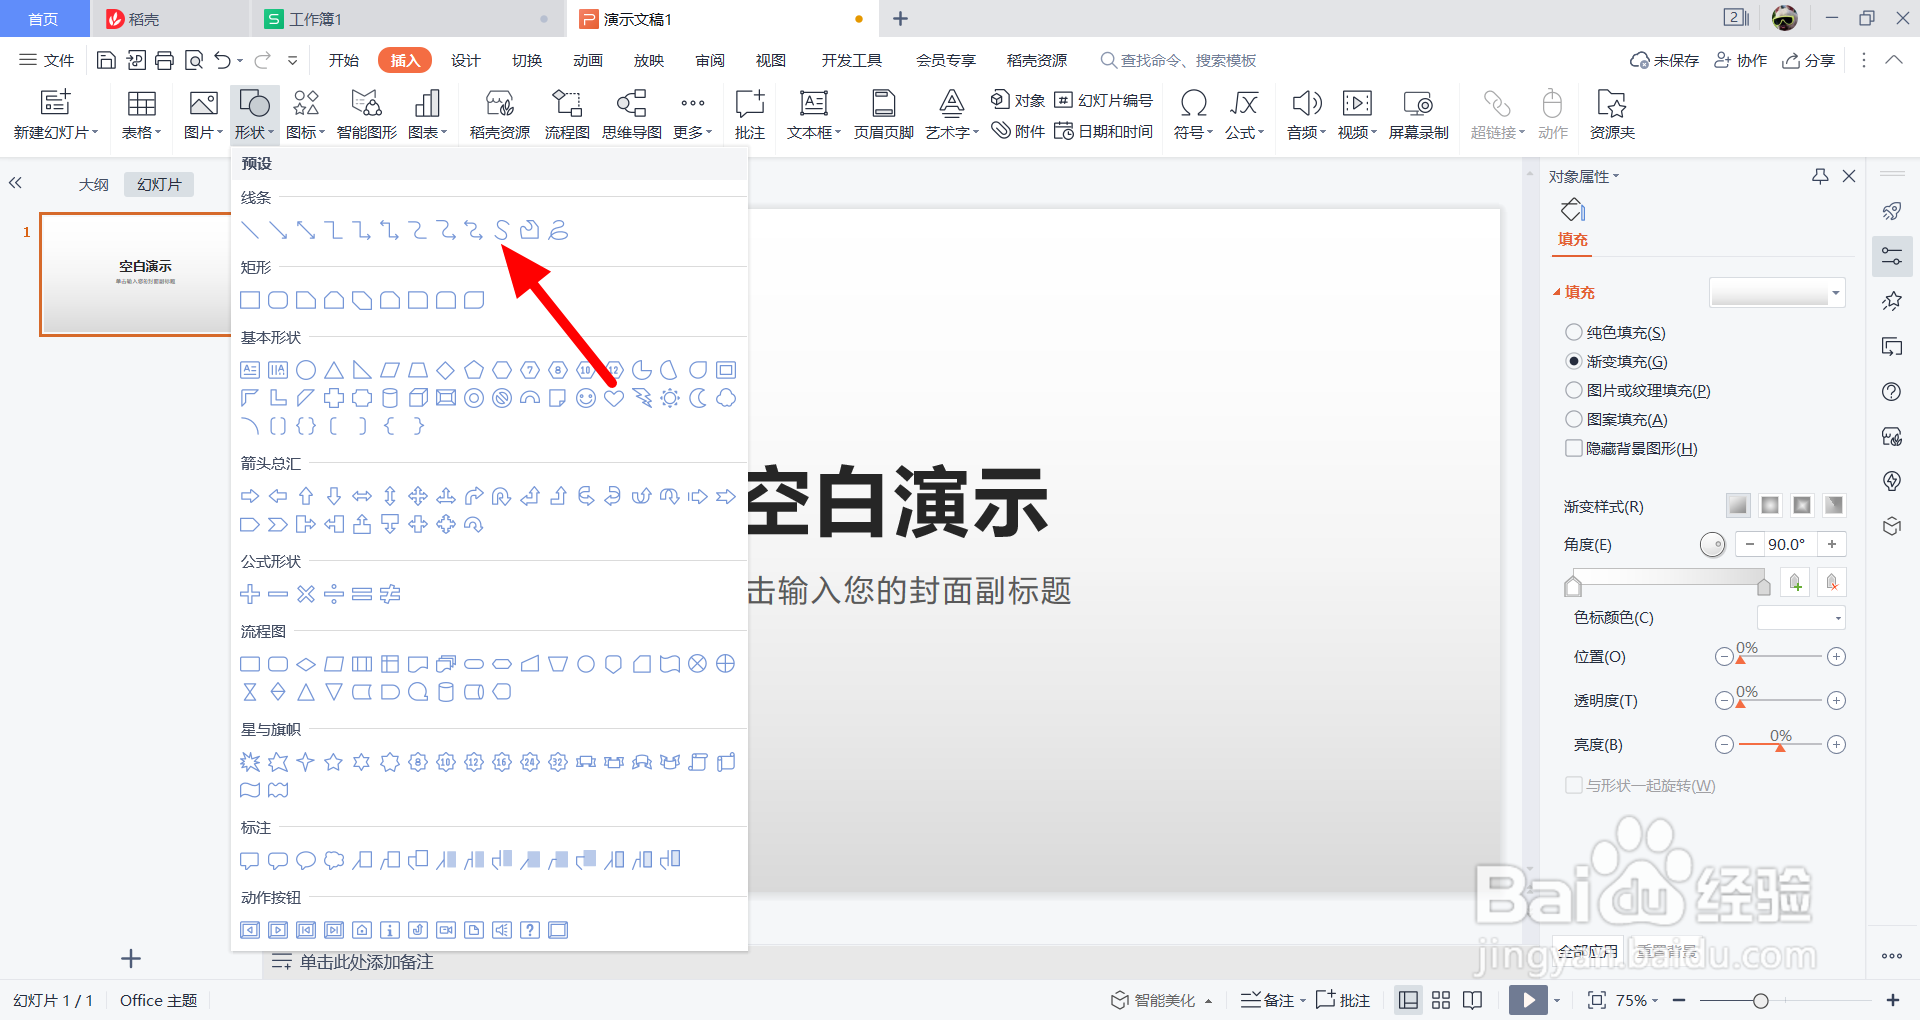
Task: Insert an attachment 附件
Action: coord(1018,131)
